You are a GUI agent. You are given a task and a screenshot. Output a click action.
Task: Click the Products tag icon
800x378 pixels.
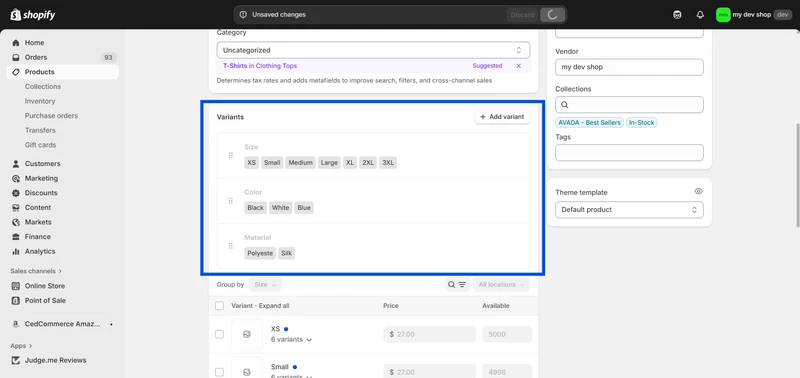(x=16, y=72)
